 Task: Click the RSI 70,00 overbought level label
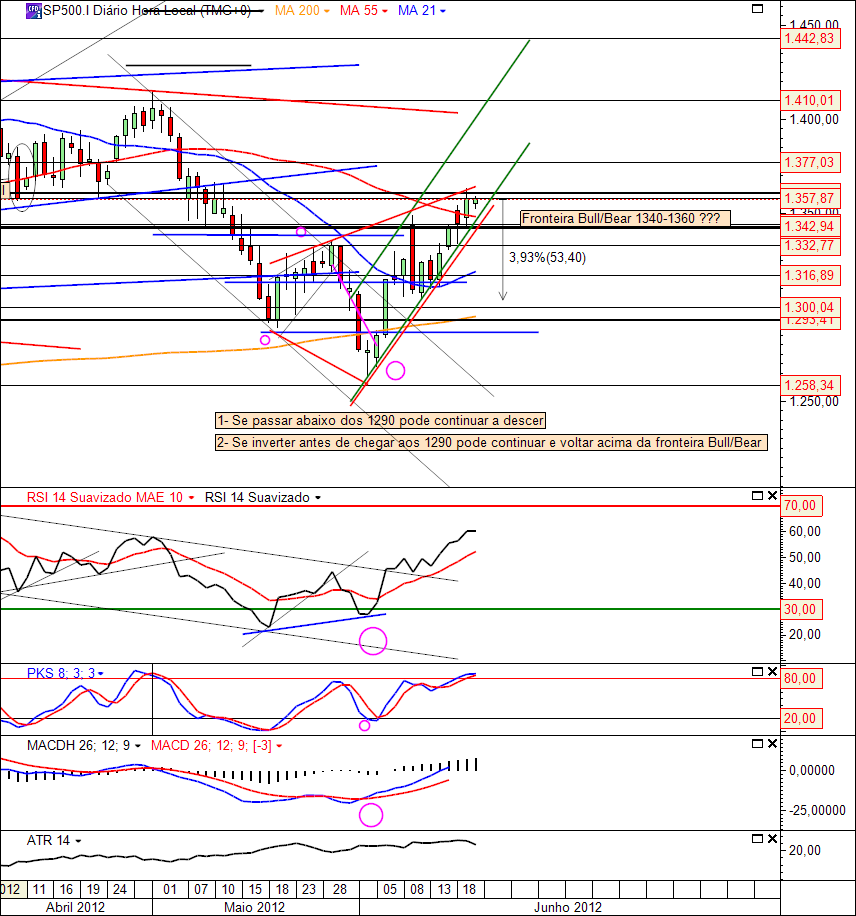(x=802, y=506)
